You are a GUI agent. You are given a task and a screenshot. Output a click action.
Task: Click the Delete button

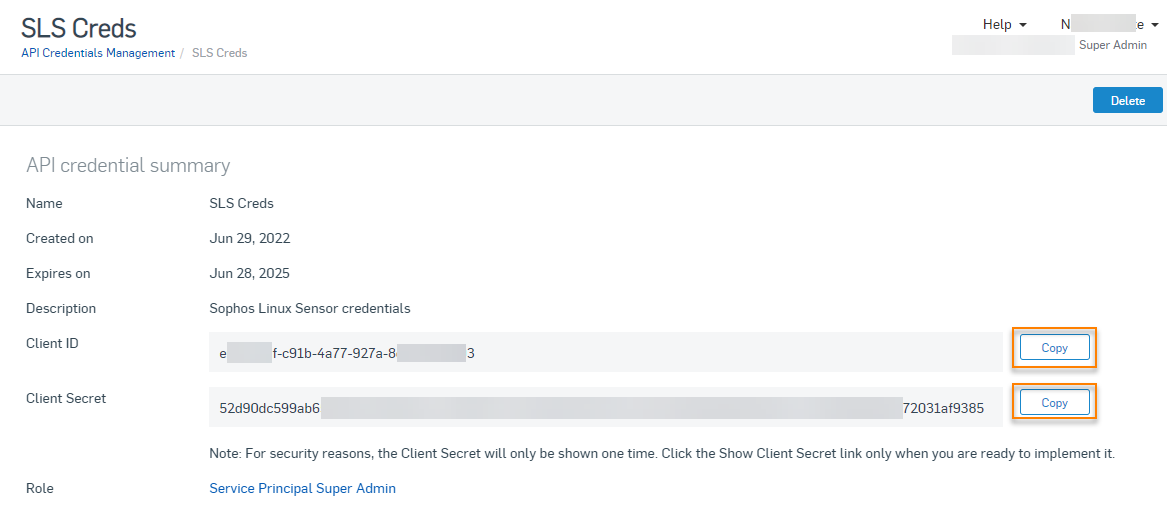(1127, 100)
